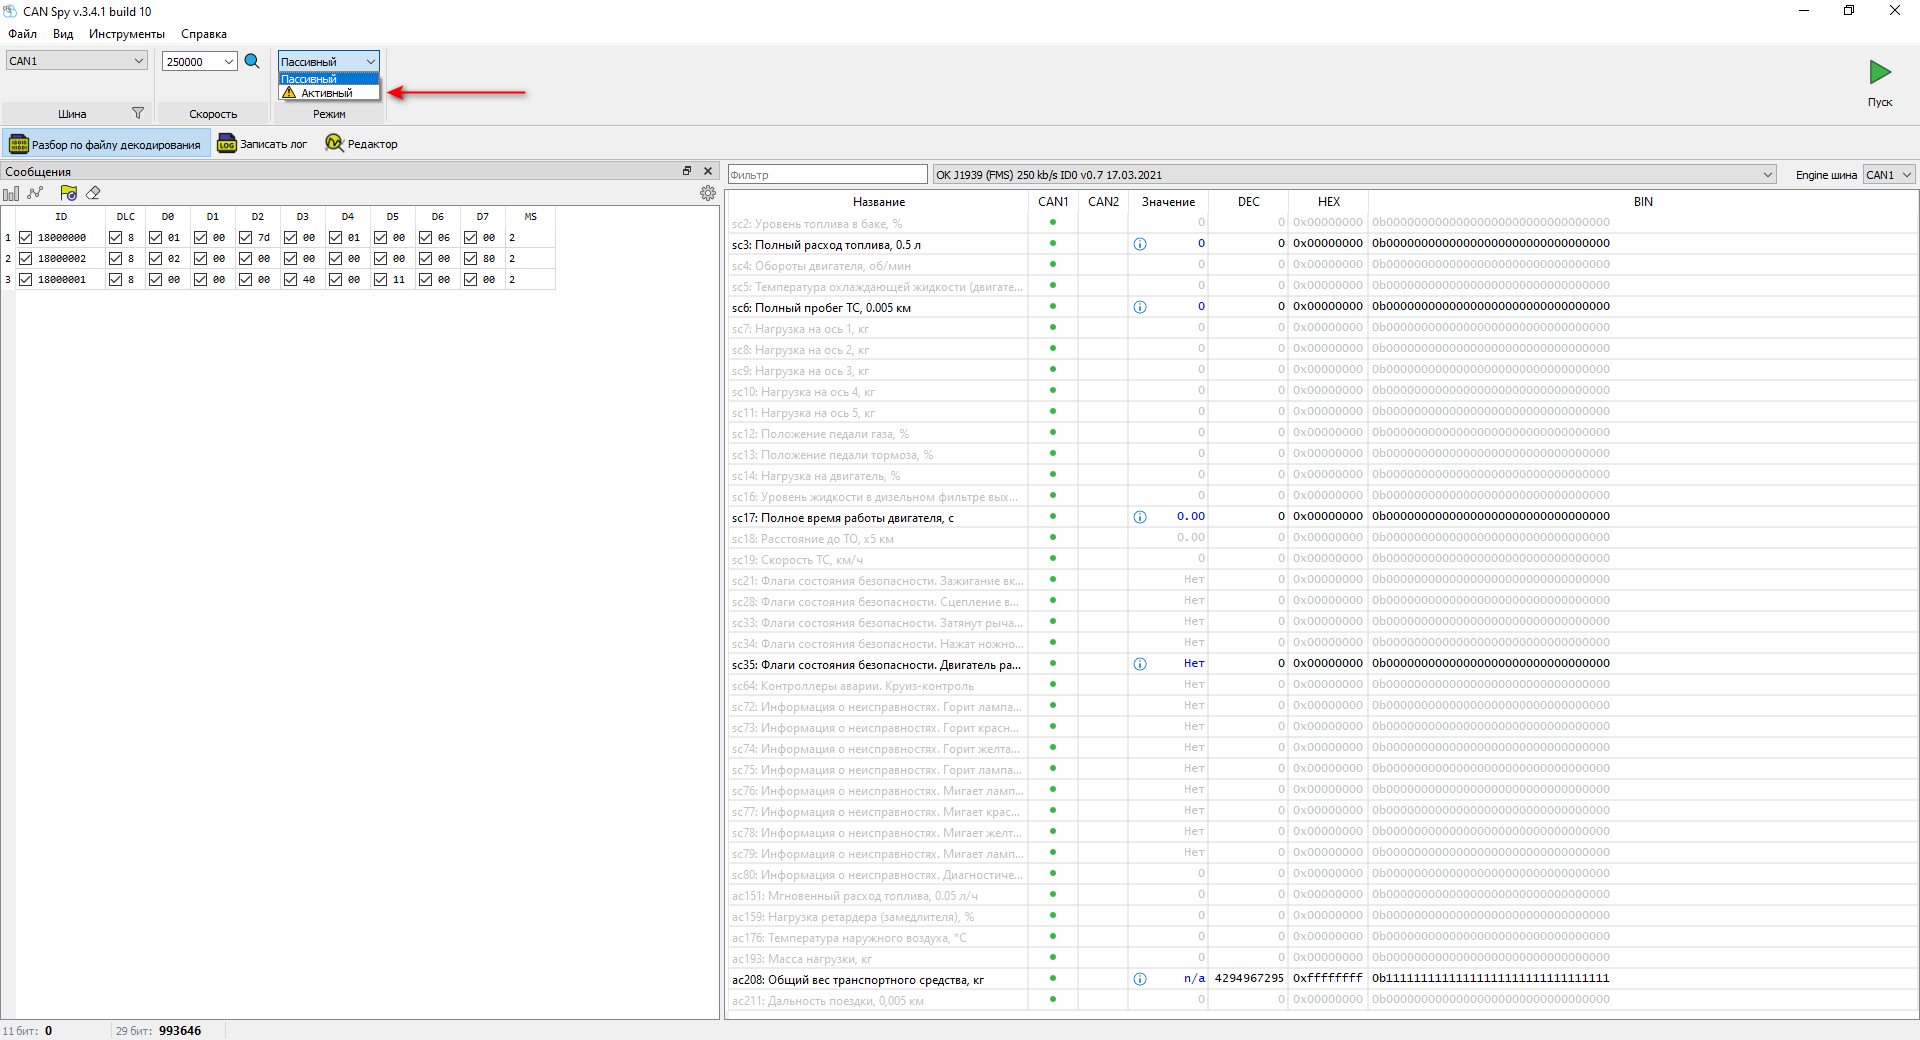Viewport: 1920px width, 1040px height.
Task: Click the Фильтр input field
Action: (827, 175)
